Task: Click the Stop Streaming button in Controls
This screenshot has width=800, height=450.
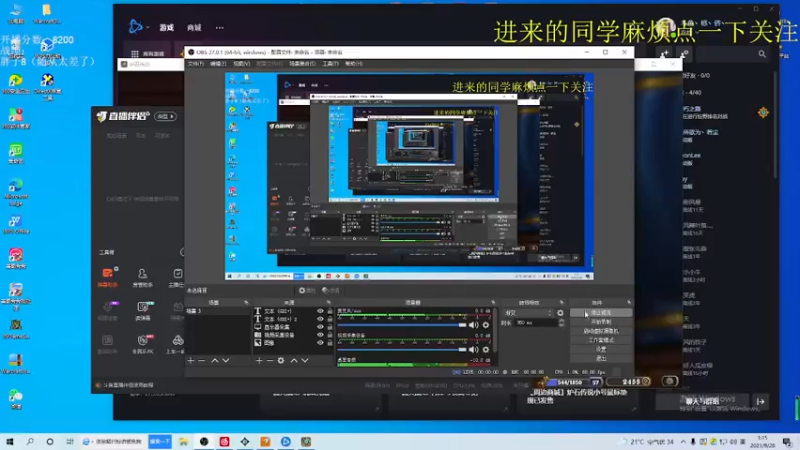Action: (601, 313)
